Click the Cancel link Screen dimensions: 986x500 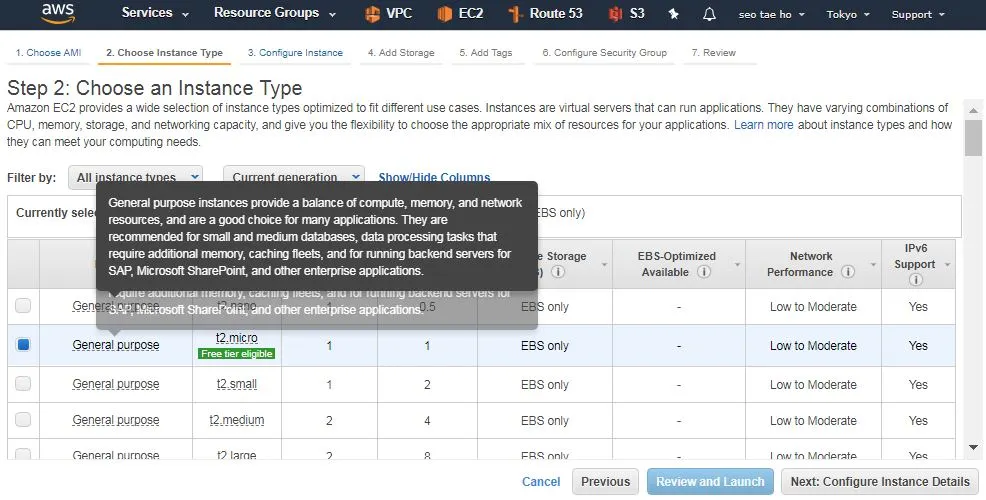click(x=541, y=482)
